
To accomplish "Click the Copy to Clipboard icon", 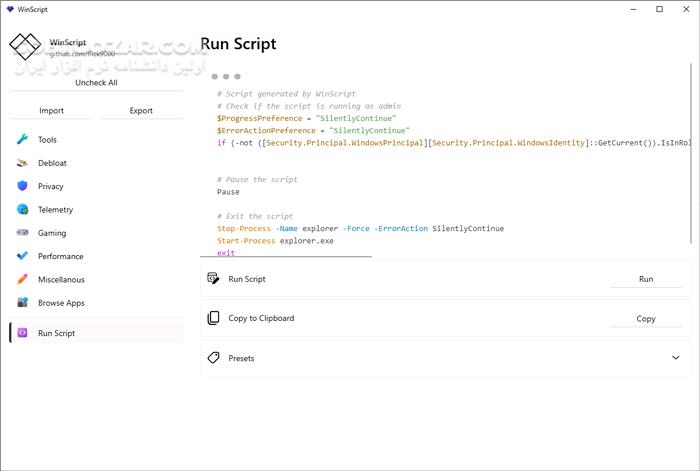I will (213, 318).
